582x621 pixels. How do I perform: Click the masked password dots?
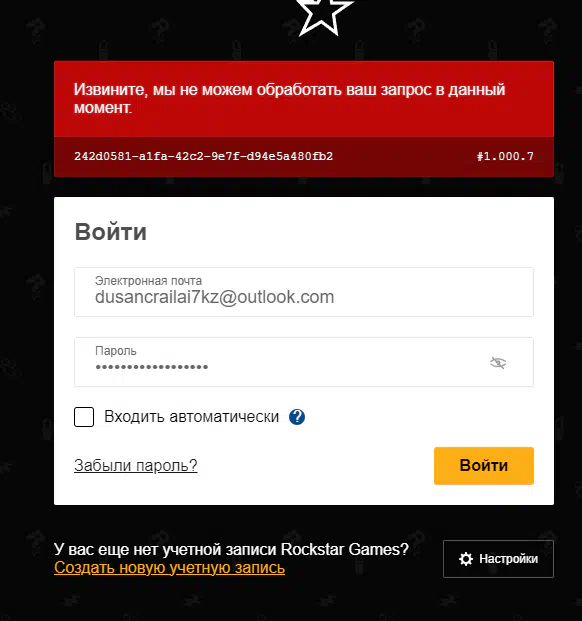152,367
